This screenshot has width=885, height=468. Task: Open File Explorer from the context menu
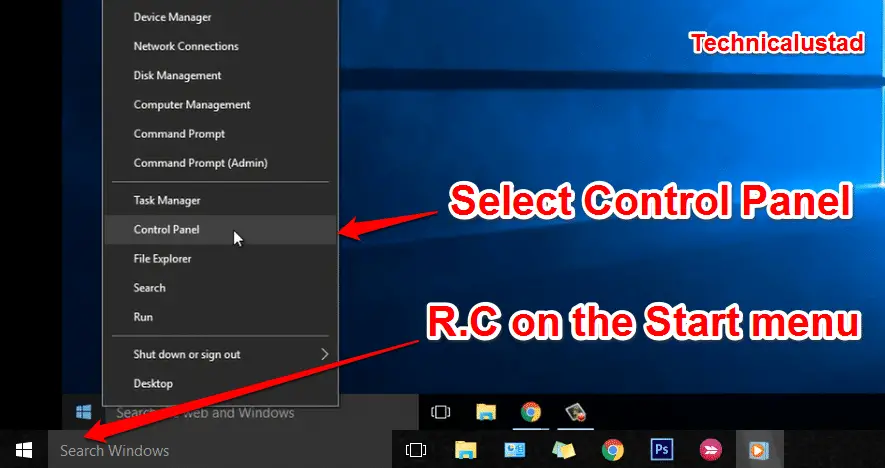(x=162, y=259)
